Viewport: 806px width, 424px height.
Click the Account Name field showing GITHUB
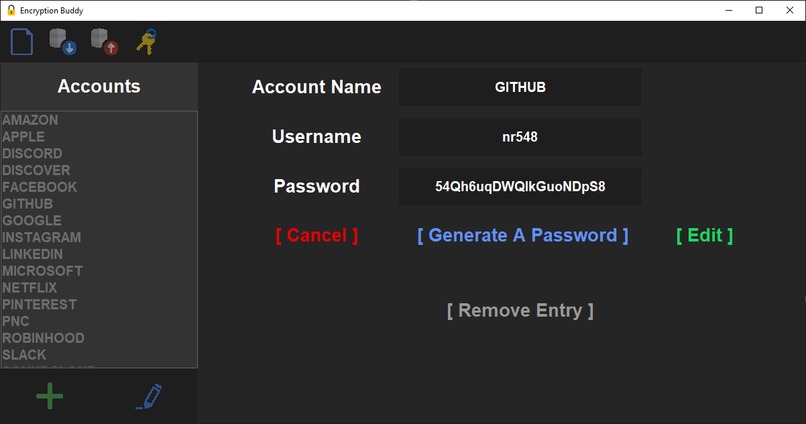point(520,87)
